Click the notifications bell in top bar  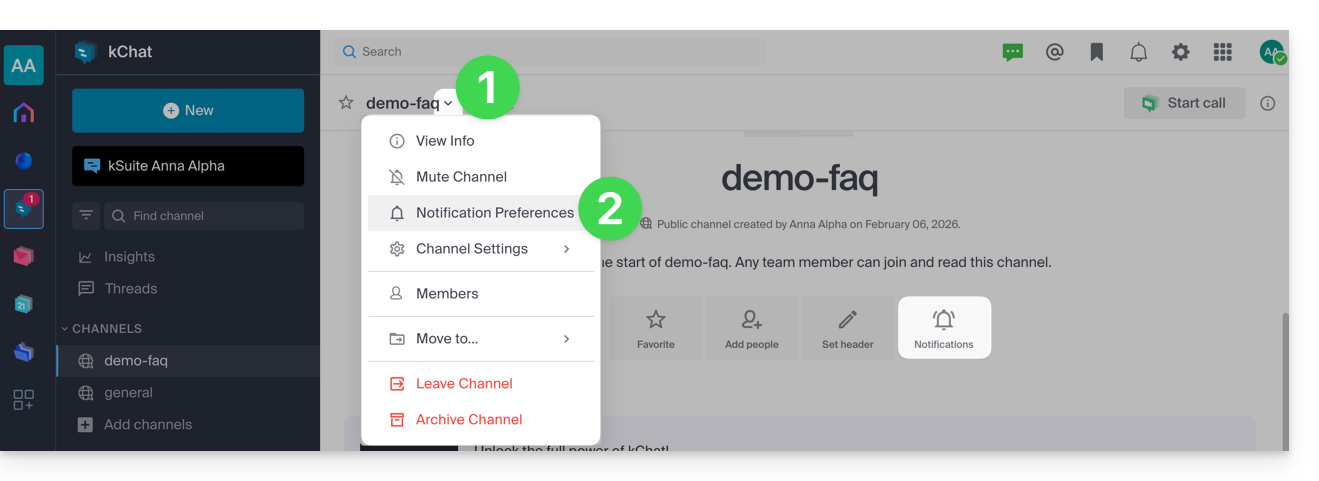click(x=1138, y=52)
